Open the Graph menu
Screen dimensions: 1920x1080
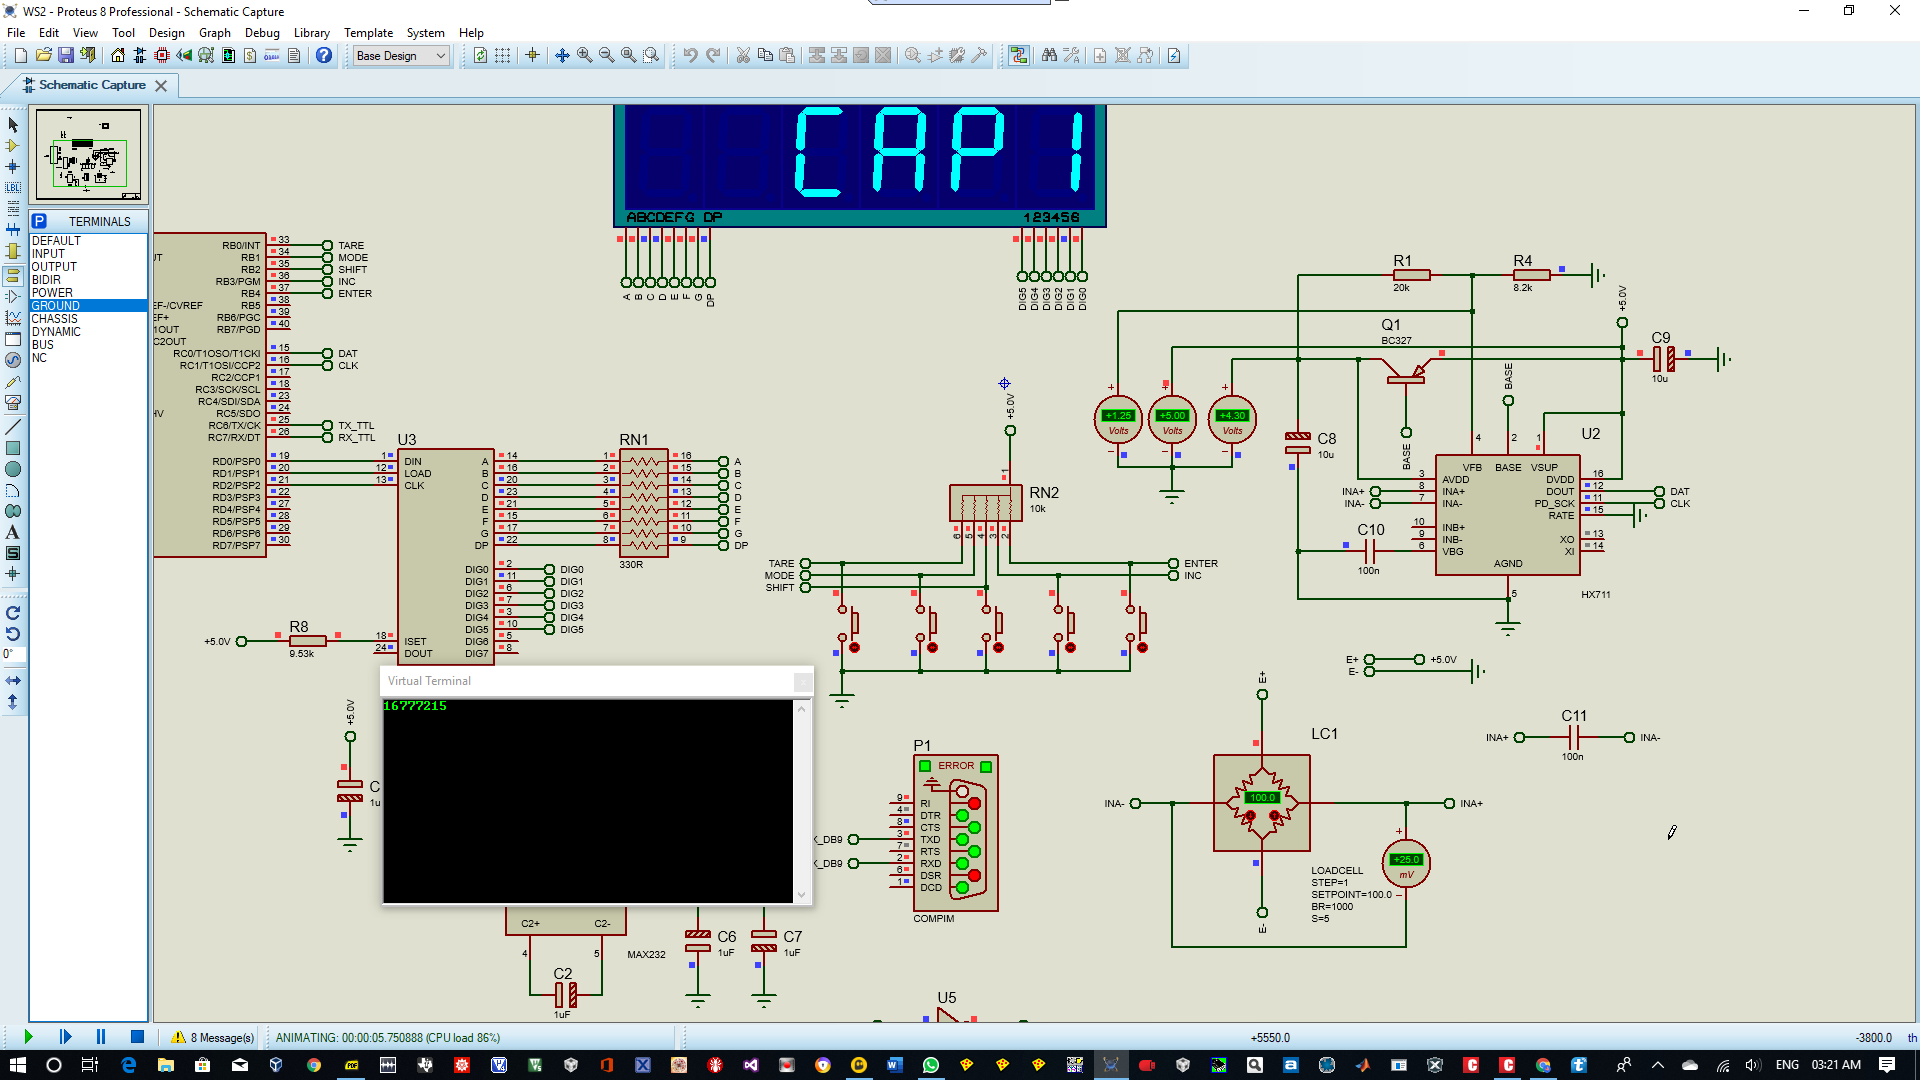(214, 33)
